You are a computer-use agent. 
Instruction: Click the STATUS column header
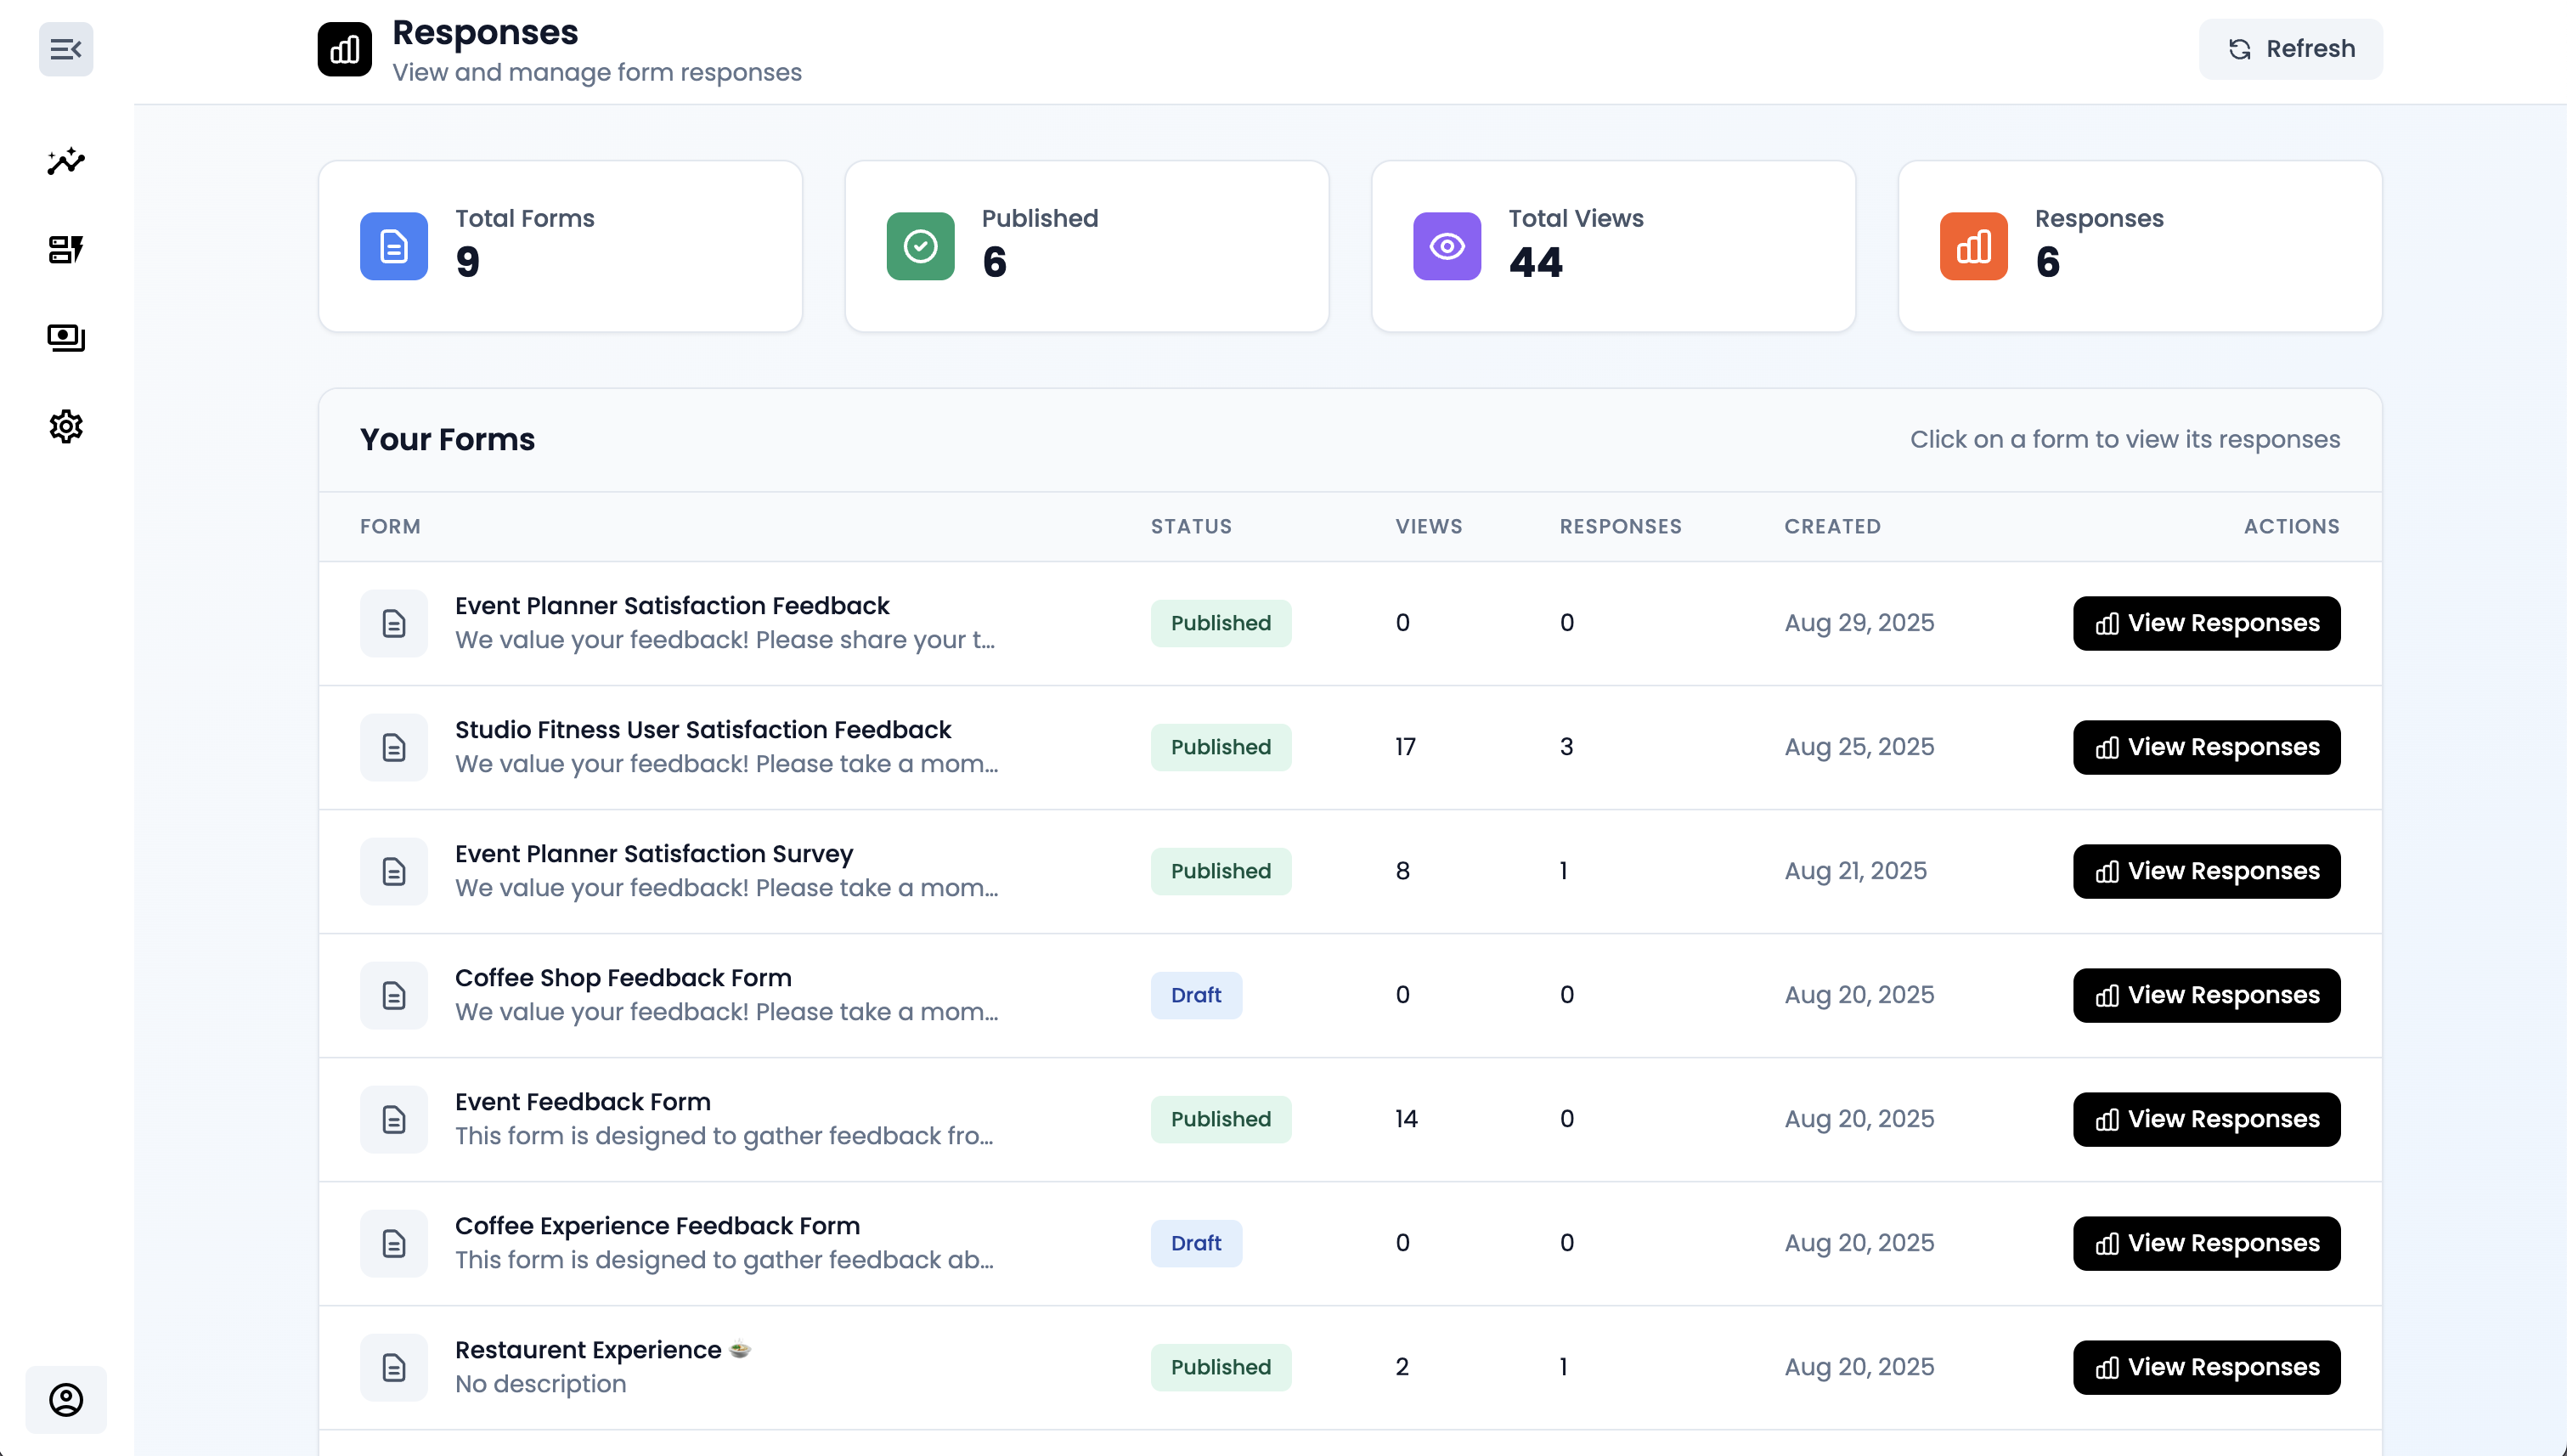tap(1191, 526)
